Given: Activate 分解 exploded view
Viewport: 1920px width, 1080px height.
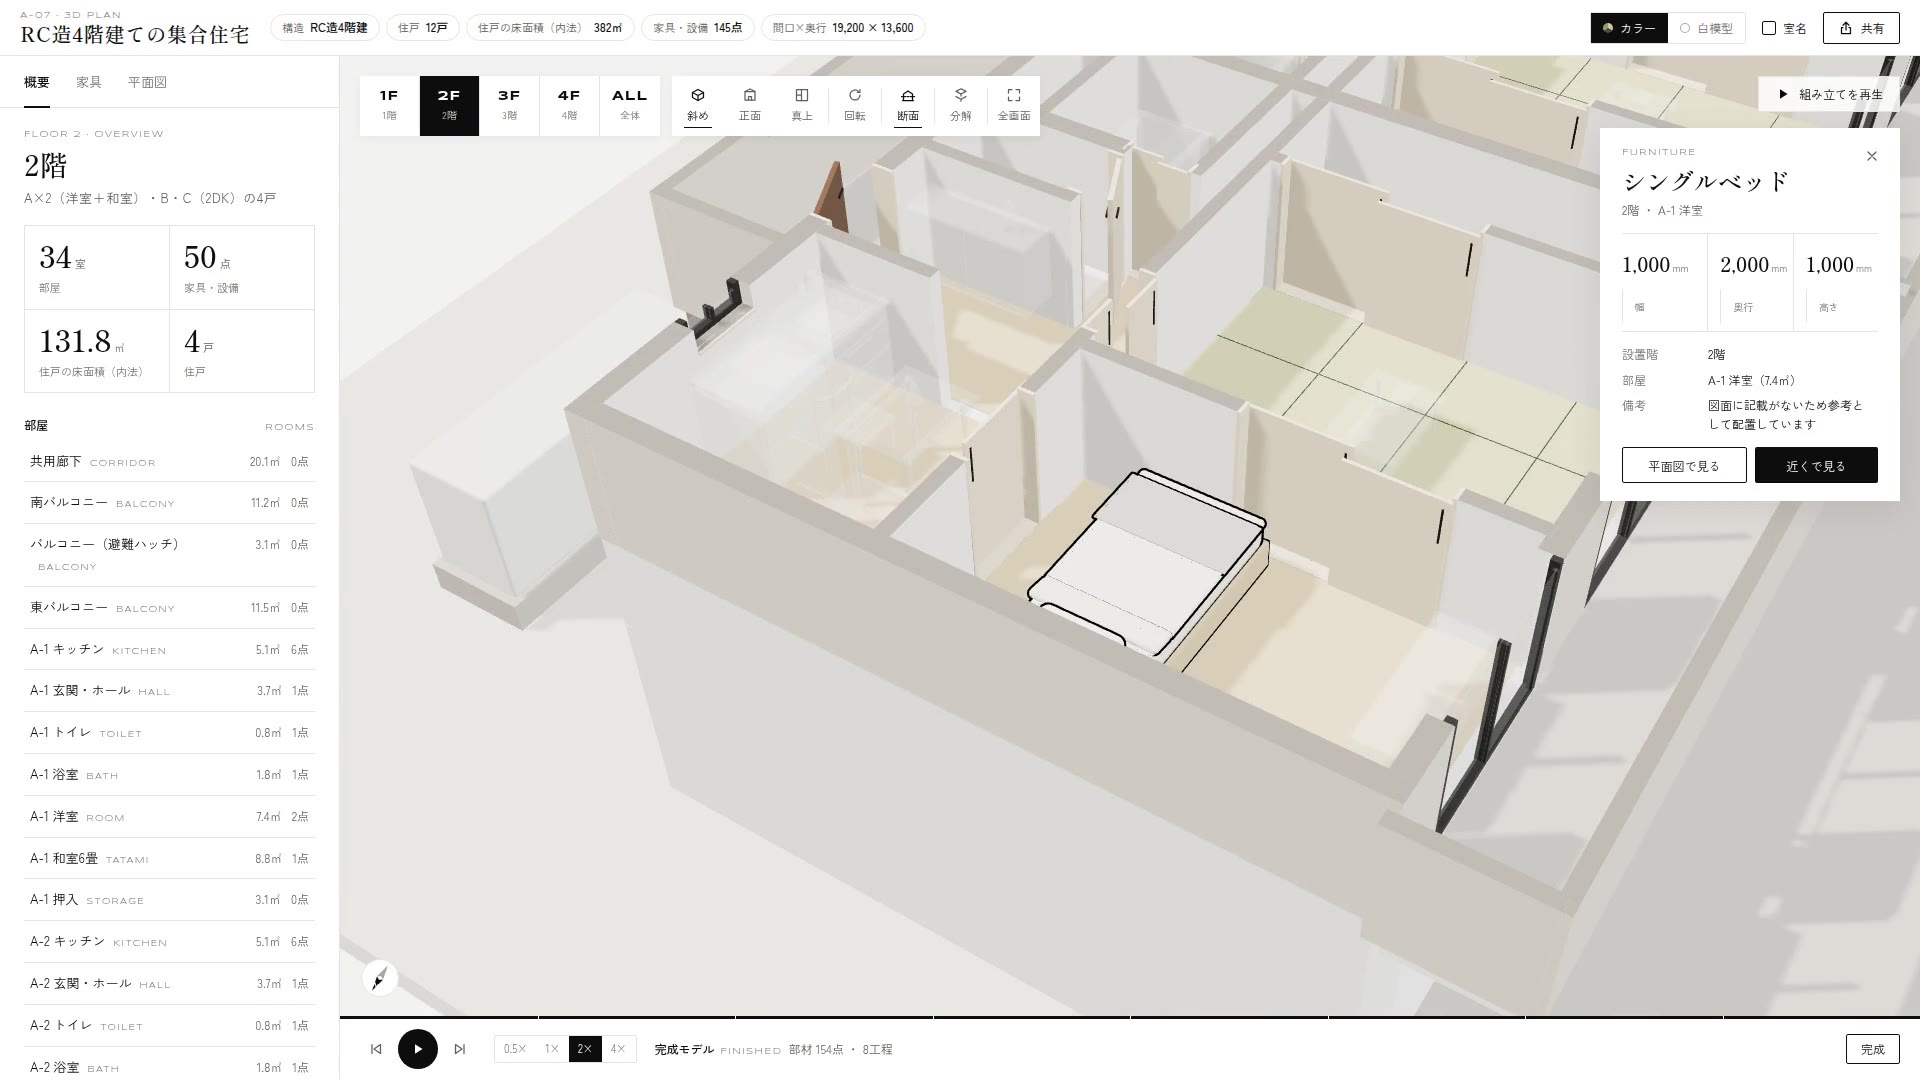Looking at the screenshot, I should [961, 104].
